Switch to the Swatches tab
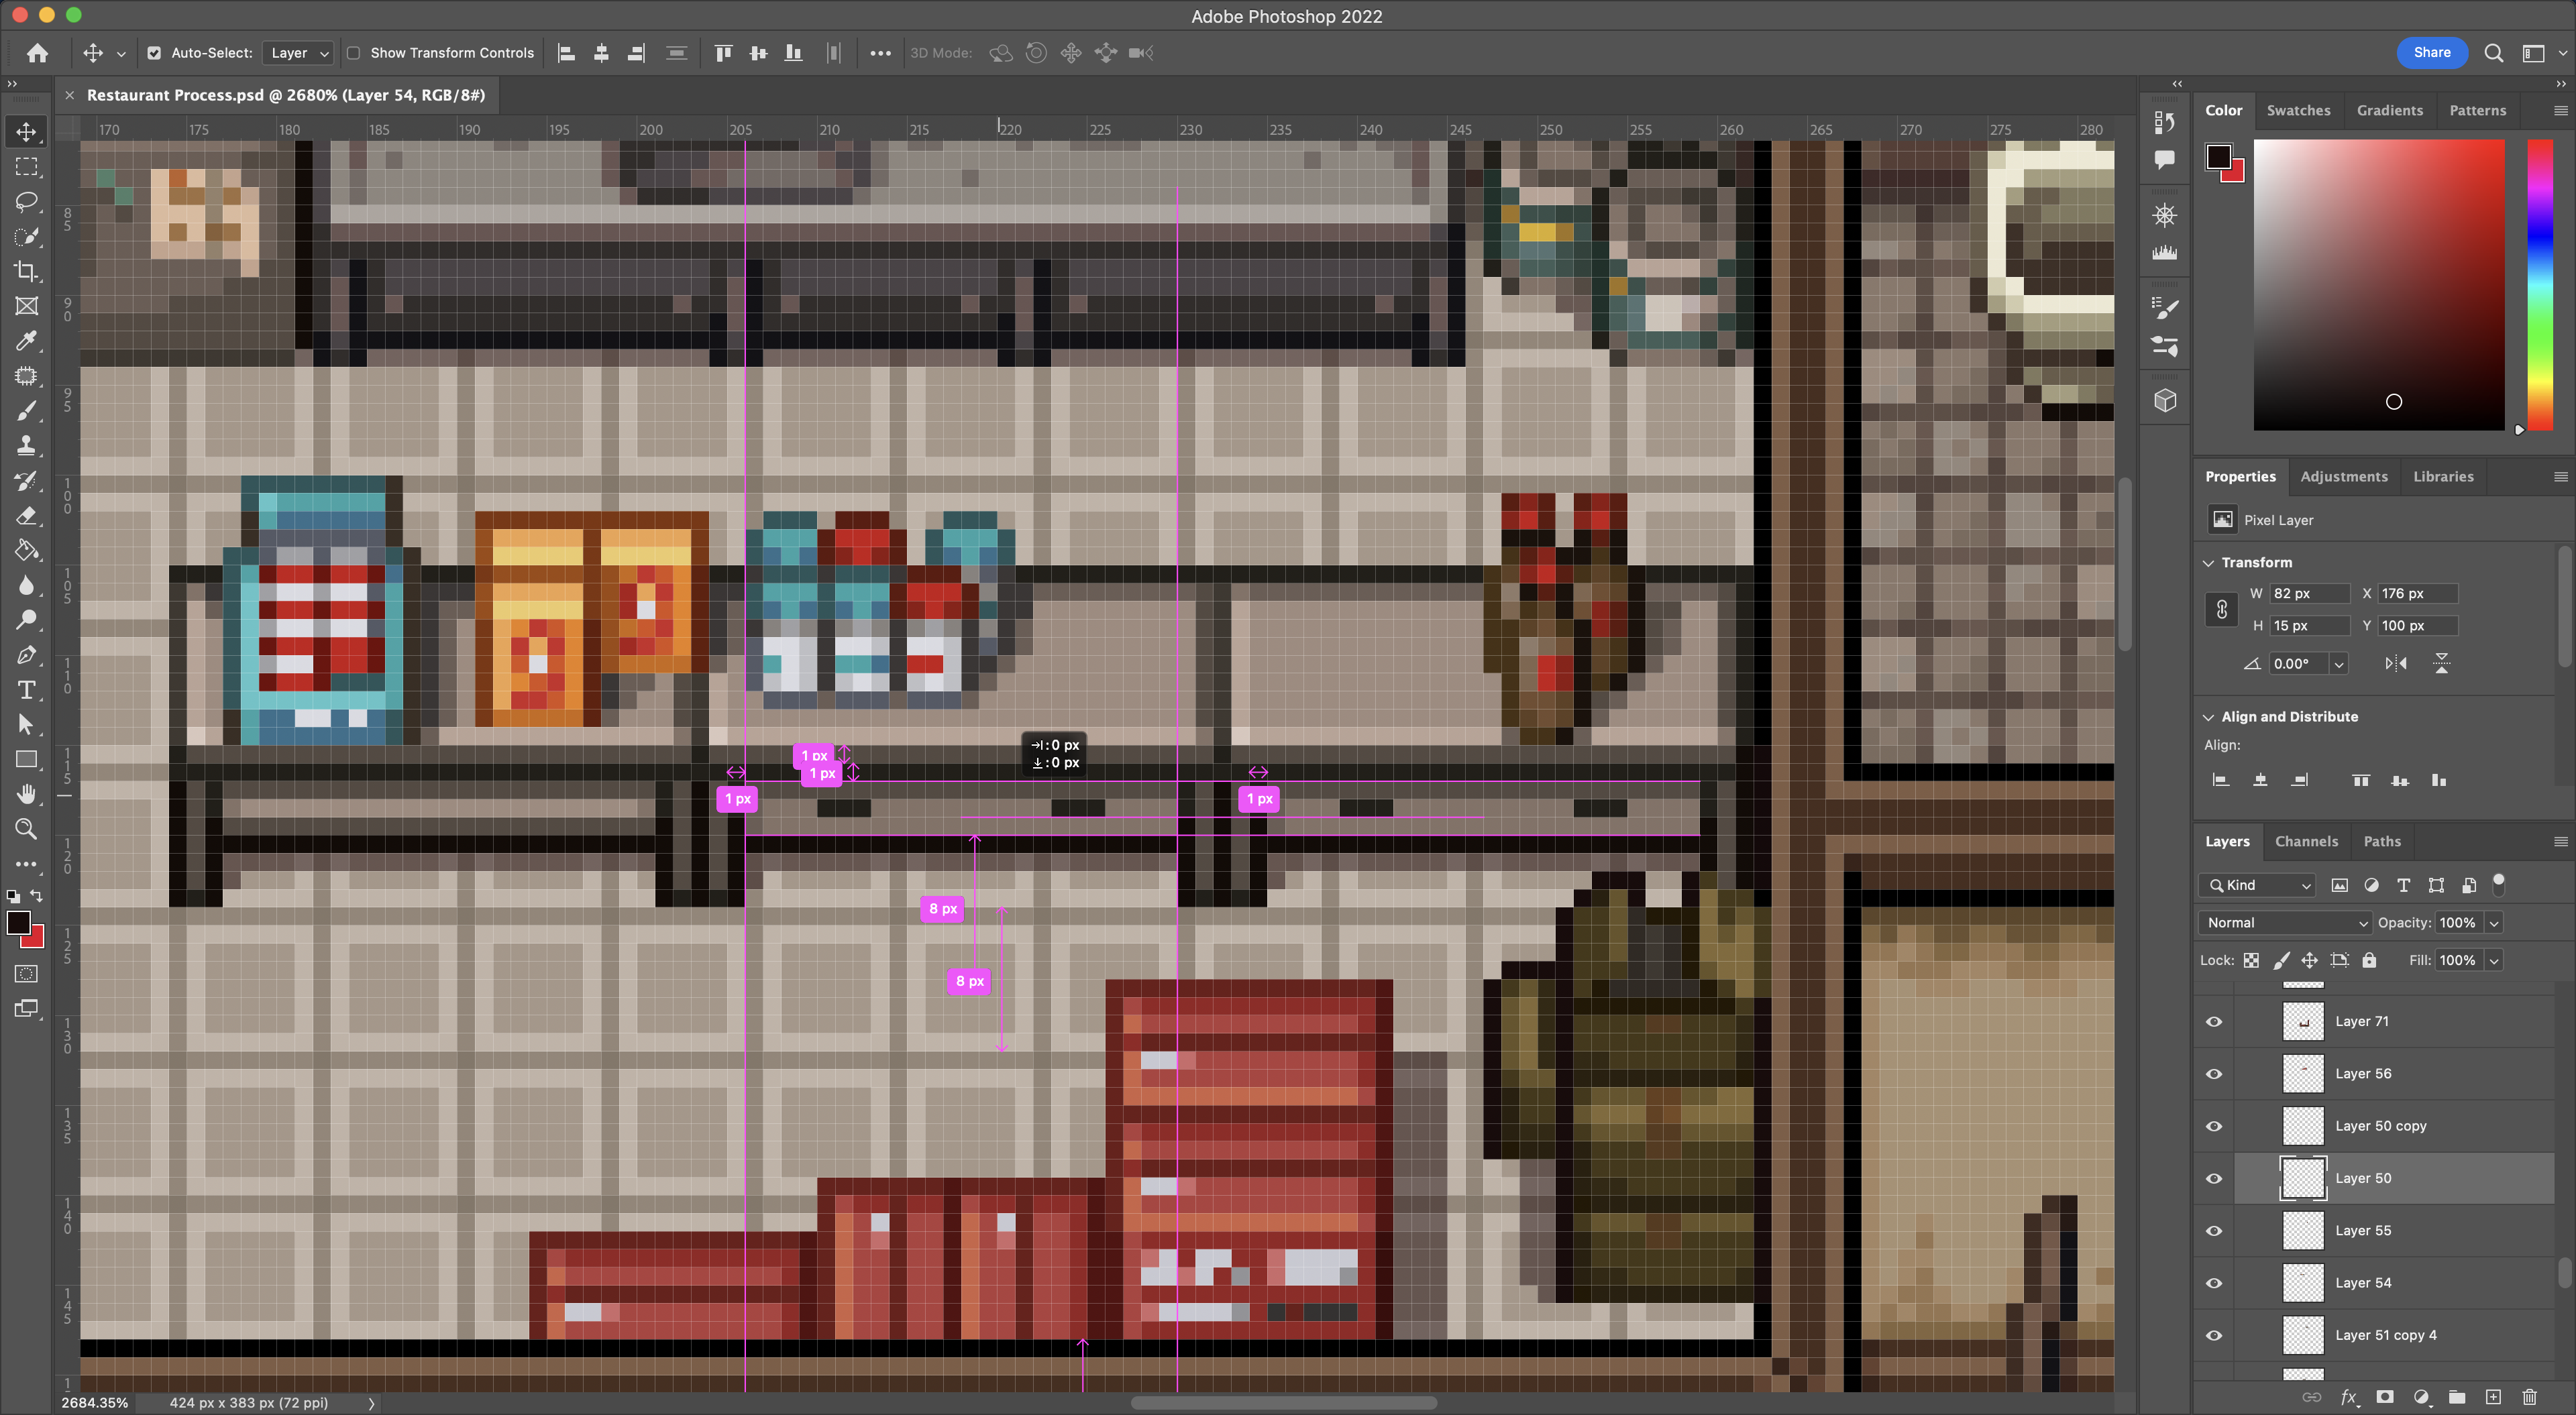This screenshot has width=2576, height=1415. 2298,110
